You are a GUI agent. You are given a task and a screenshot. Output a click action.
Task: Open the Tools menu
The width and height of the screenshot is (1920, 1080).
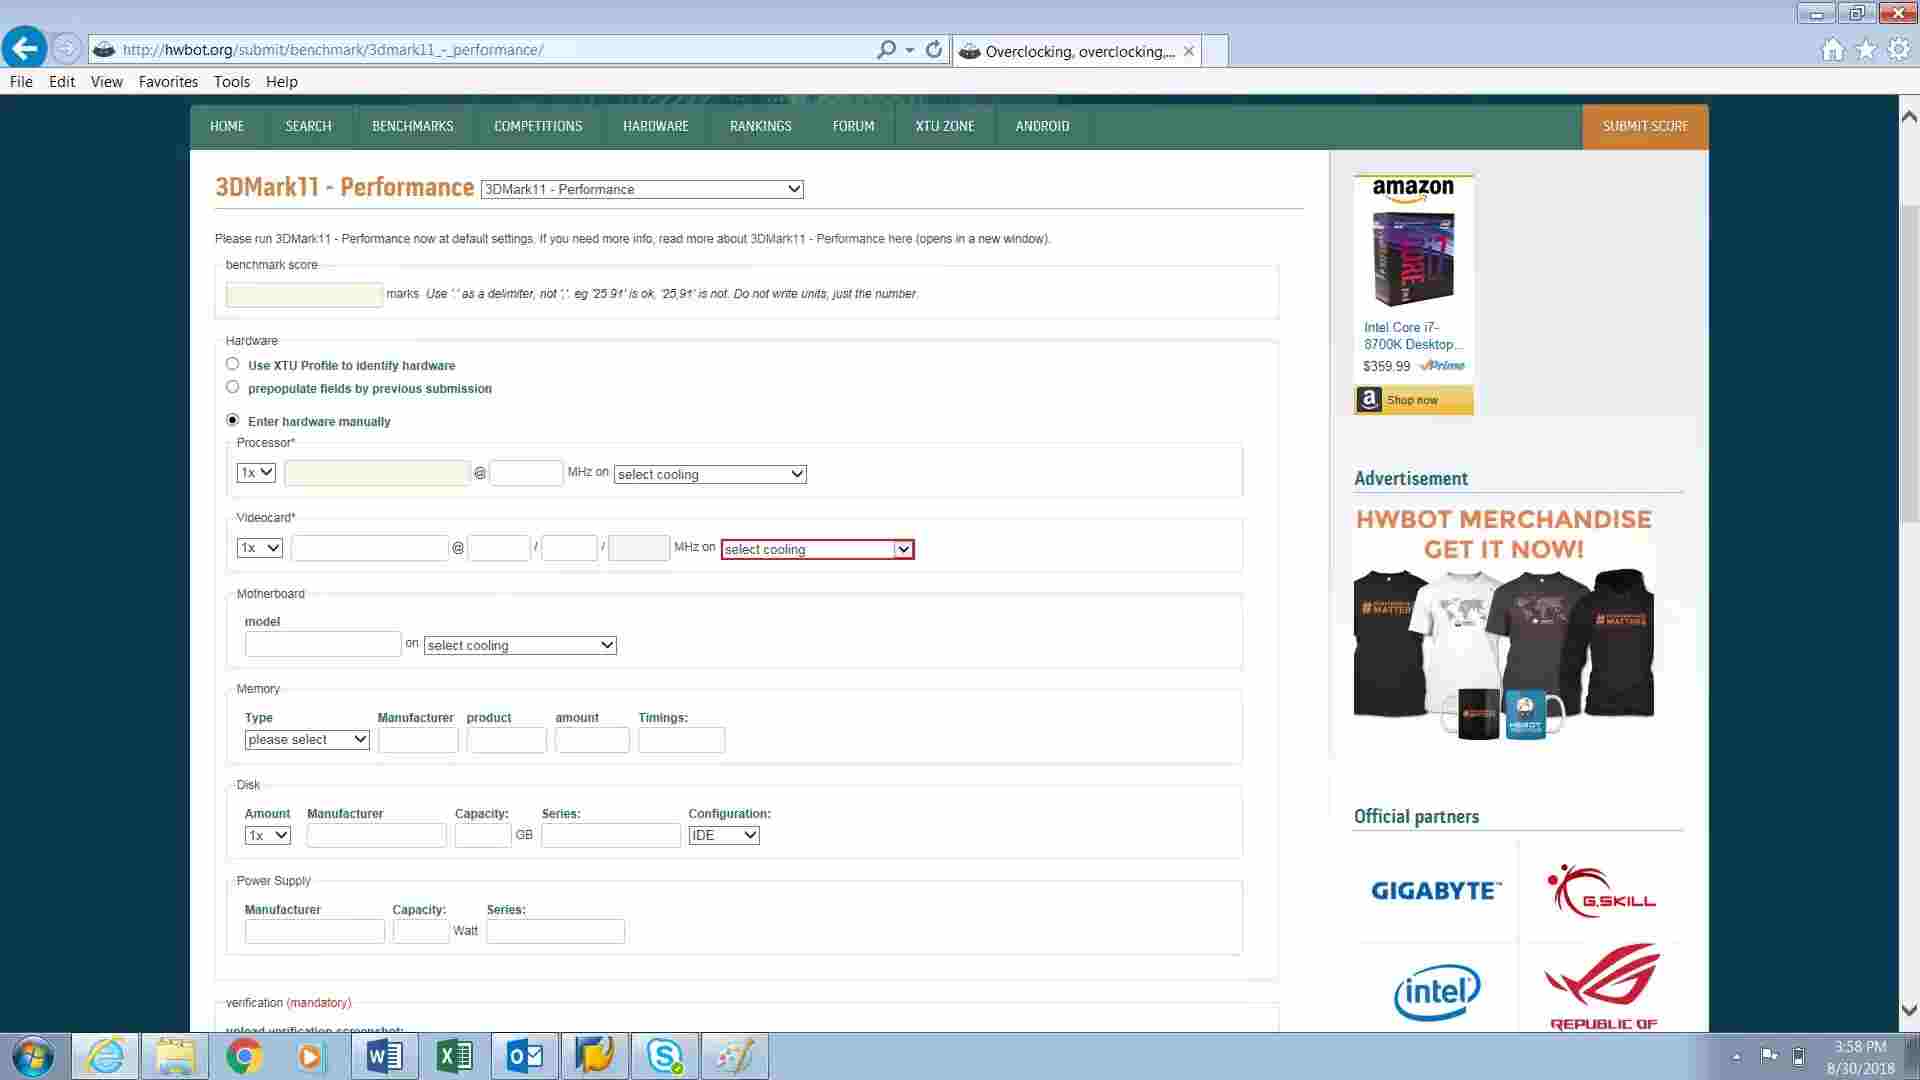pos(232,82)
